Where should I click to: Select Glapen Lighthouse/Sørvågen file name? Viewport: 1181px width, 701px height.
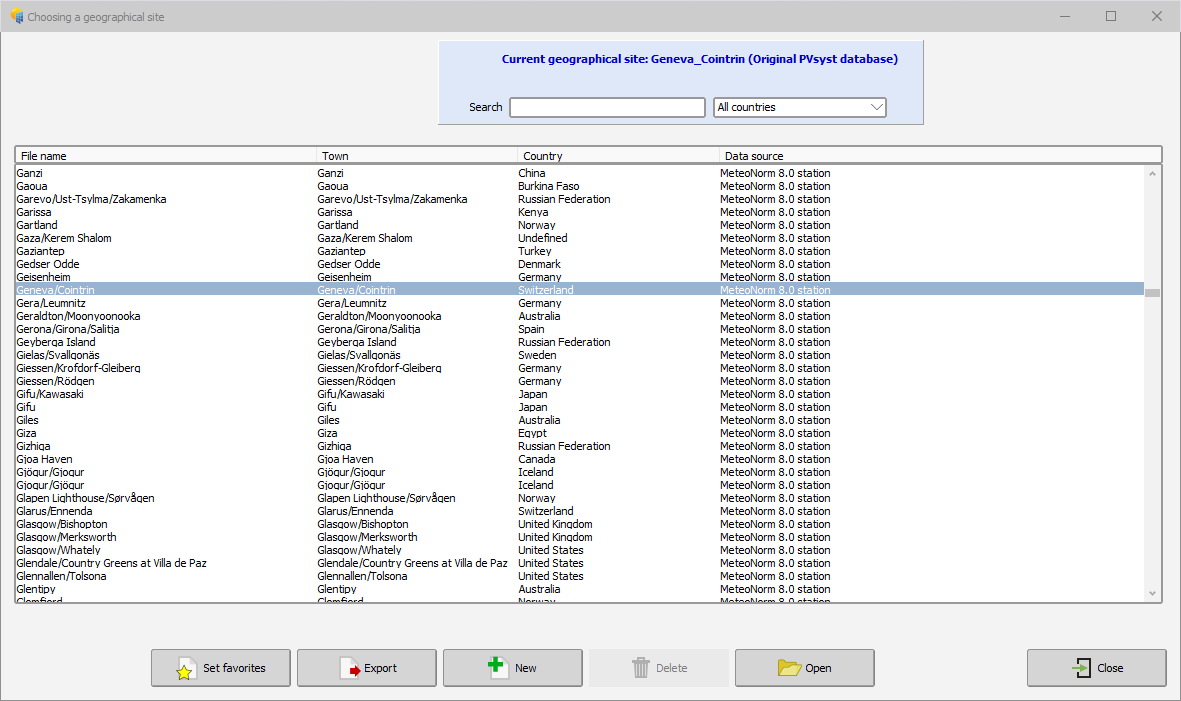tap(85, 498)
